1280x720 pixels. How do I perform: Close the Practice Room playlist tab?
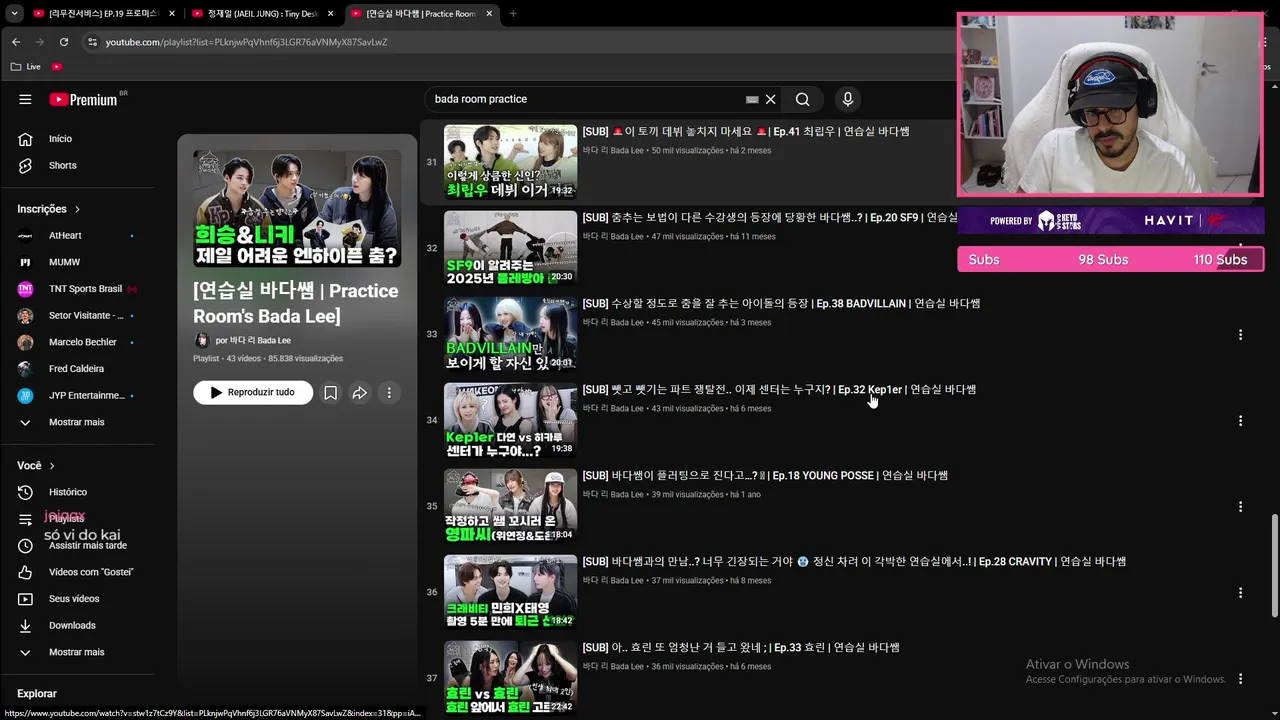(x=489, y=13)
